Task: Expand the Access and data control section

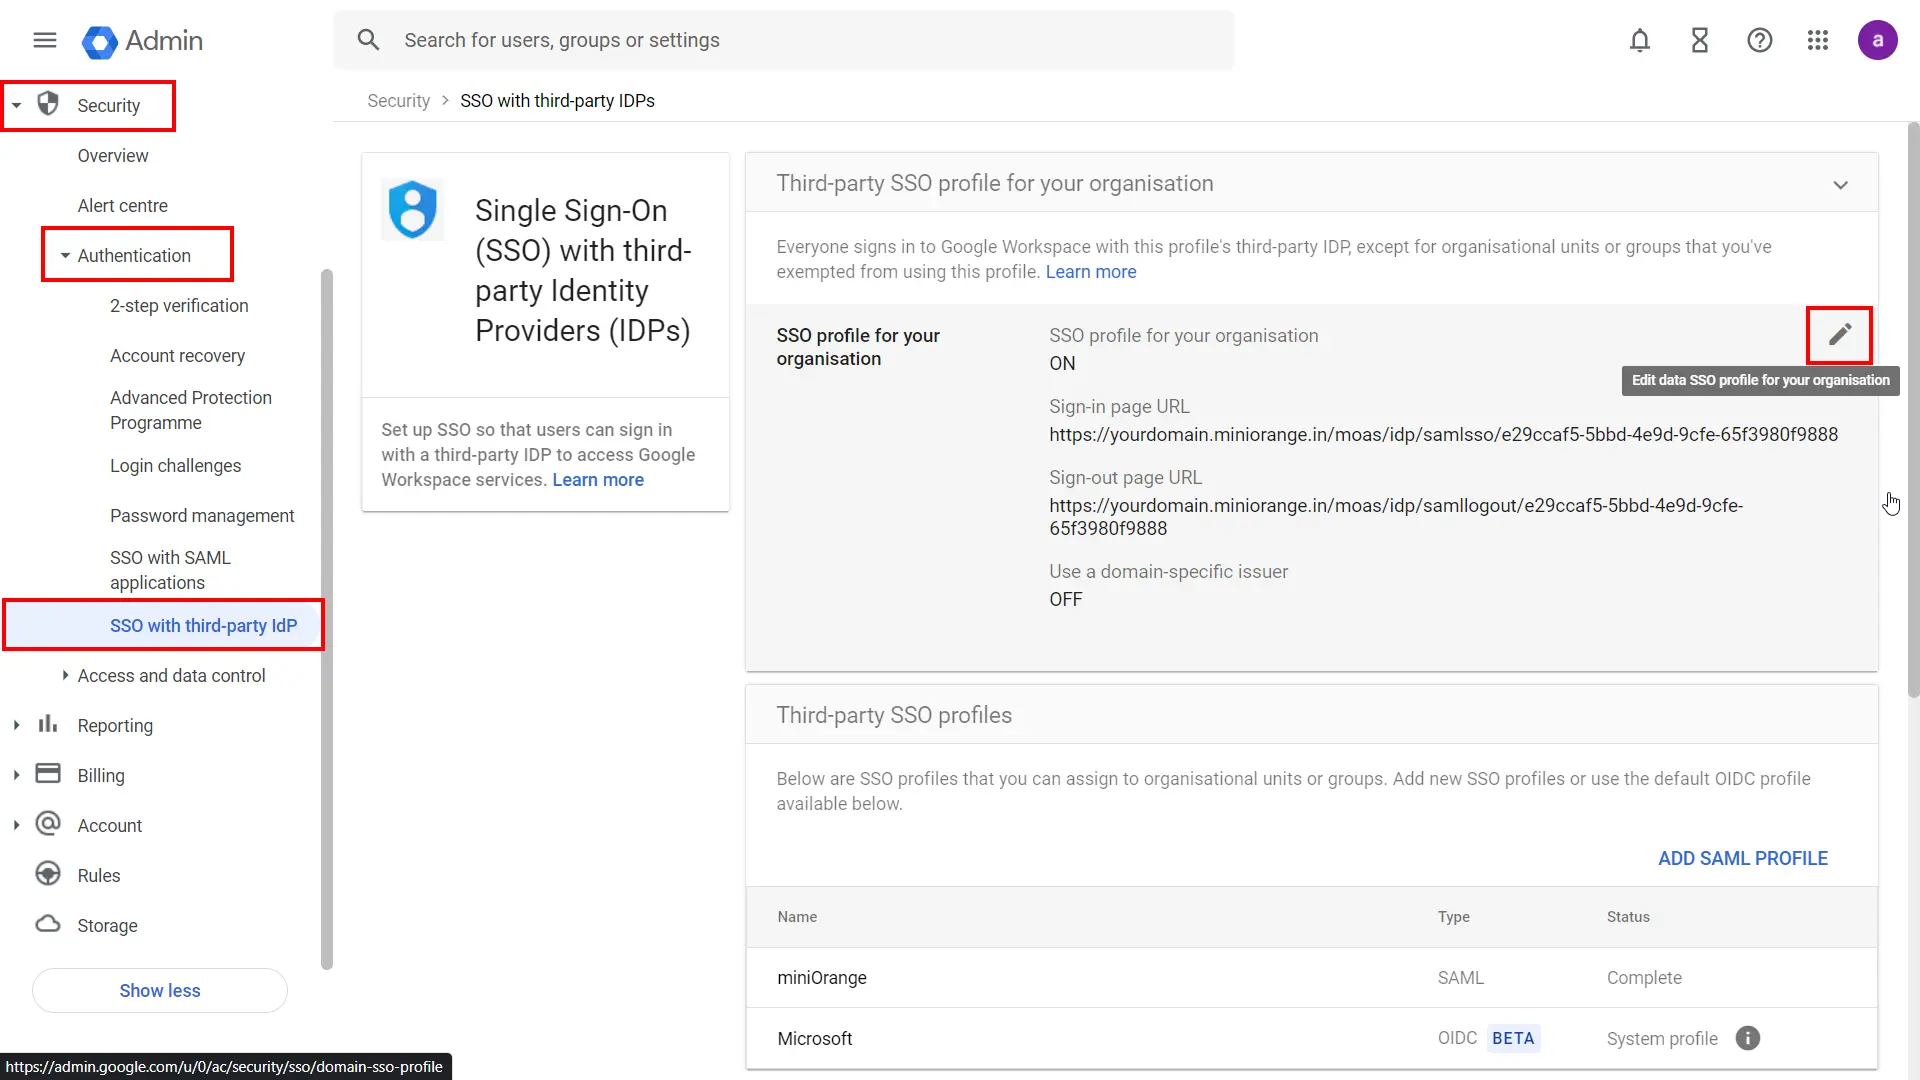Action: (65, 675)
